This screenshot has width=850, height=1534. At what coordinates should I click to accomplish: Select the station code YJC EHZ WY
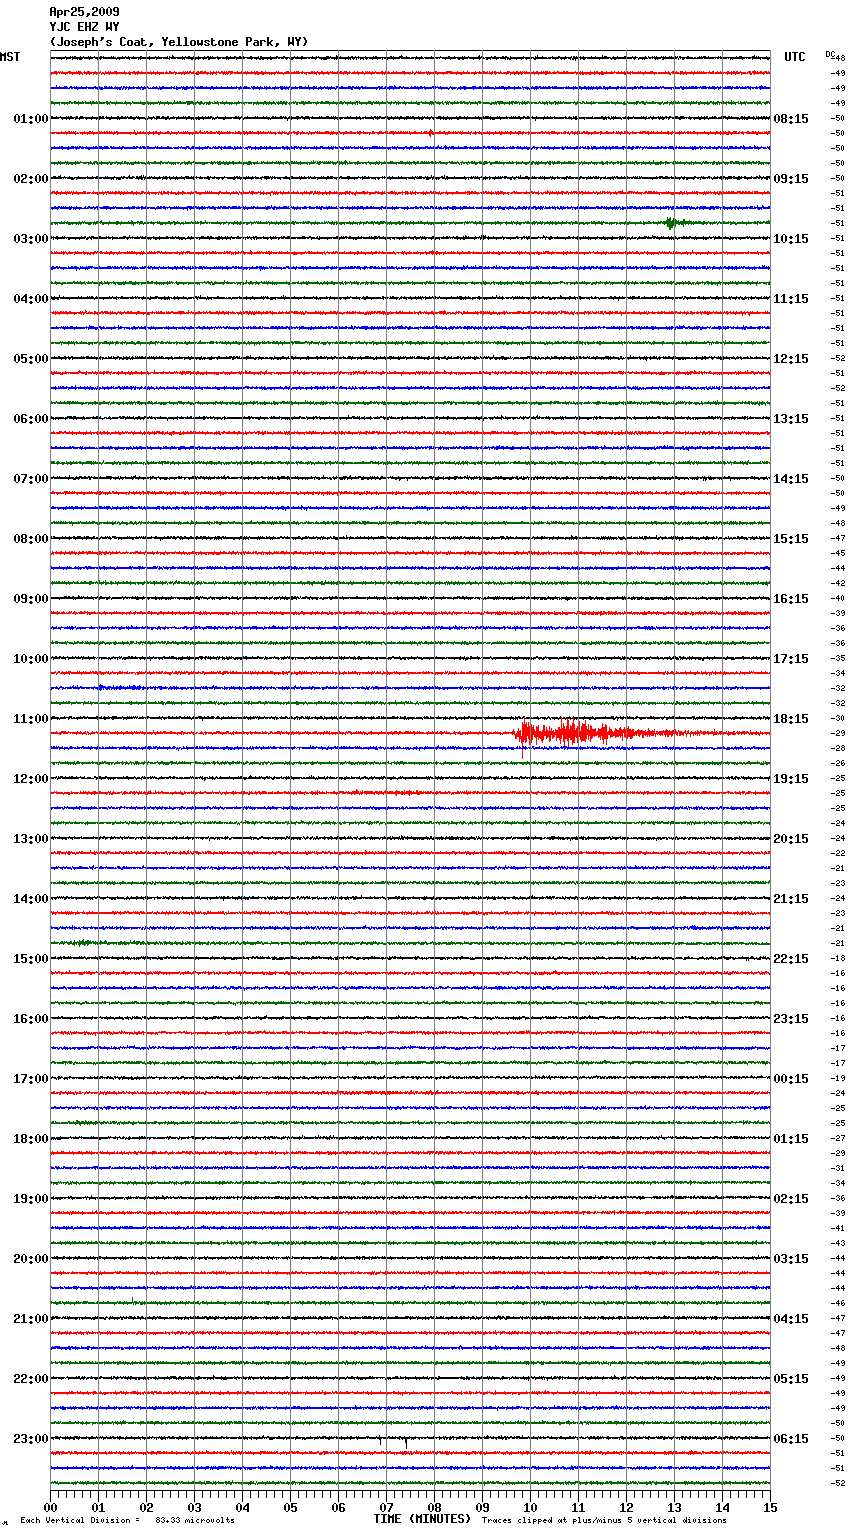84,27
